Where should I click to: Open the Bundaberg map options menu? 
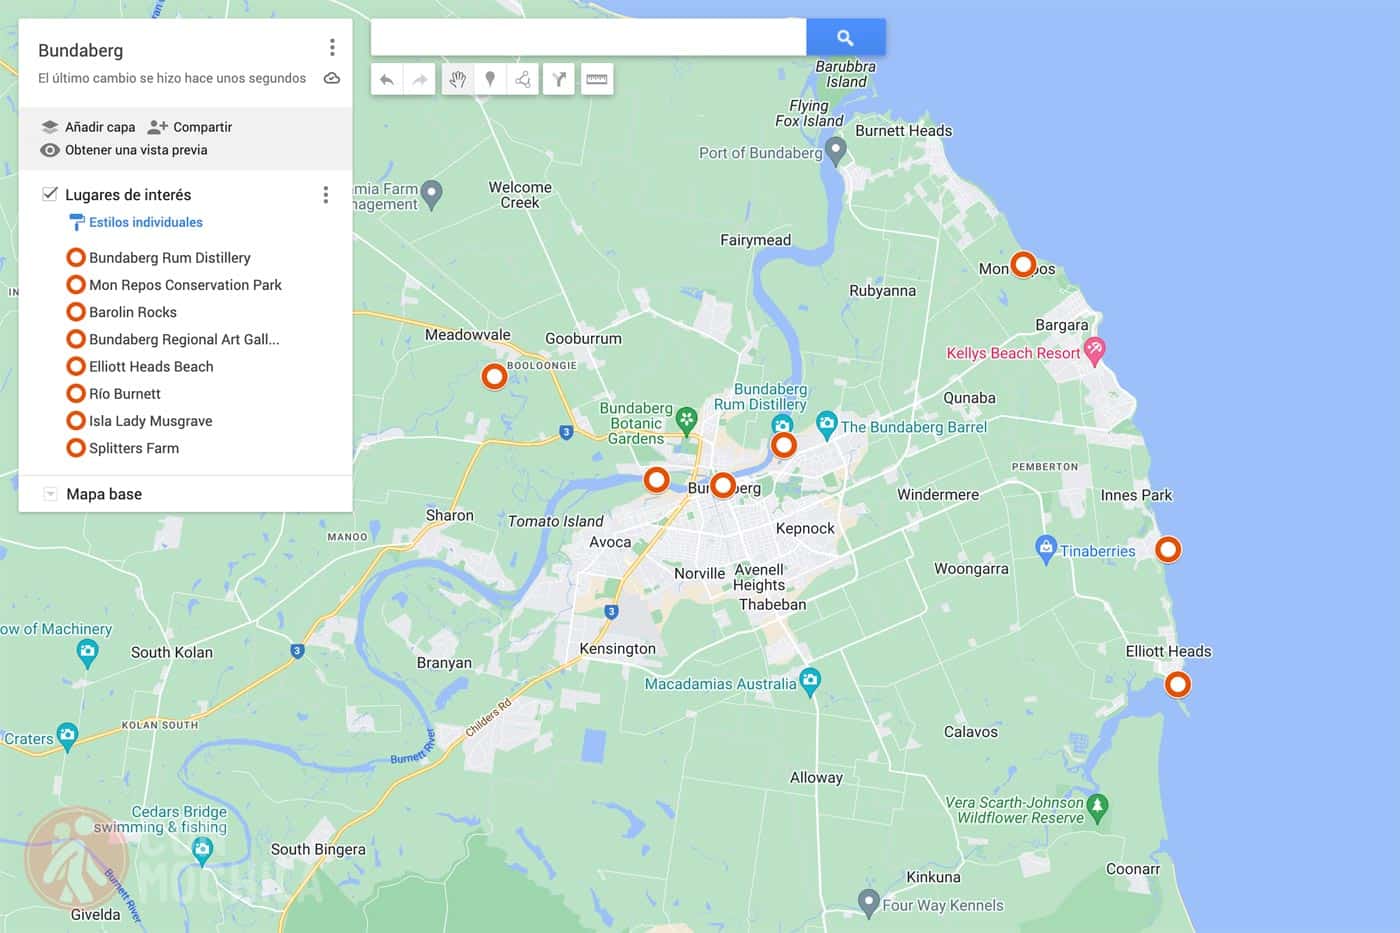332,48
